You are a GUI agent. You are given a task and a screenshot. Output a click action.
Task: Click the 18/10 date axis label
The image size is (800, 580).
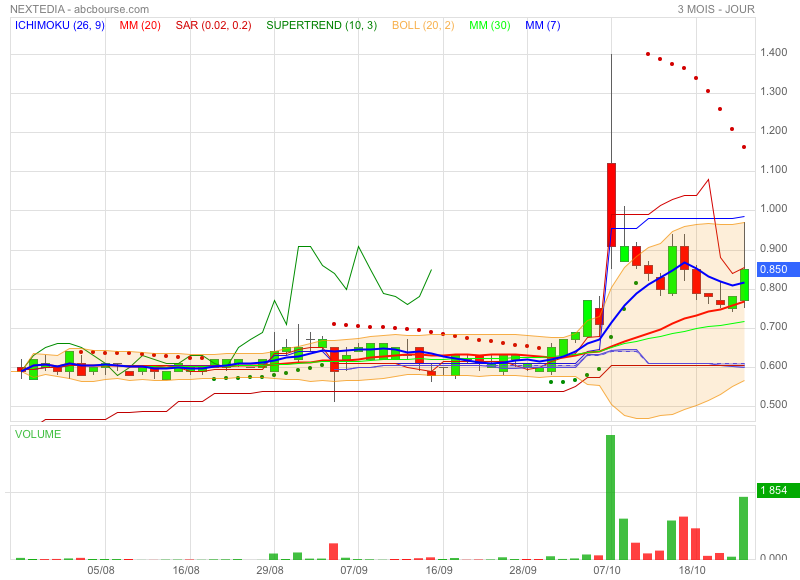[692, 570]
